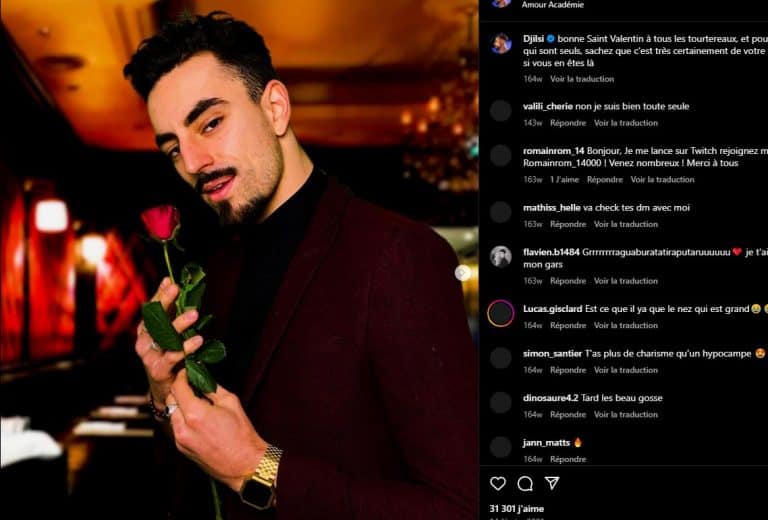Open flavien.b1484's avatar
Viewport: 768px width, 520px height.
point(501,257)
